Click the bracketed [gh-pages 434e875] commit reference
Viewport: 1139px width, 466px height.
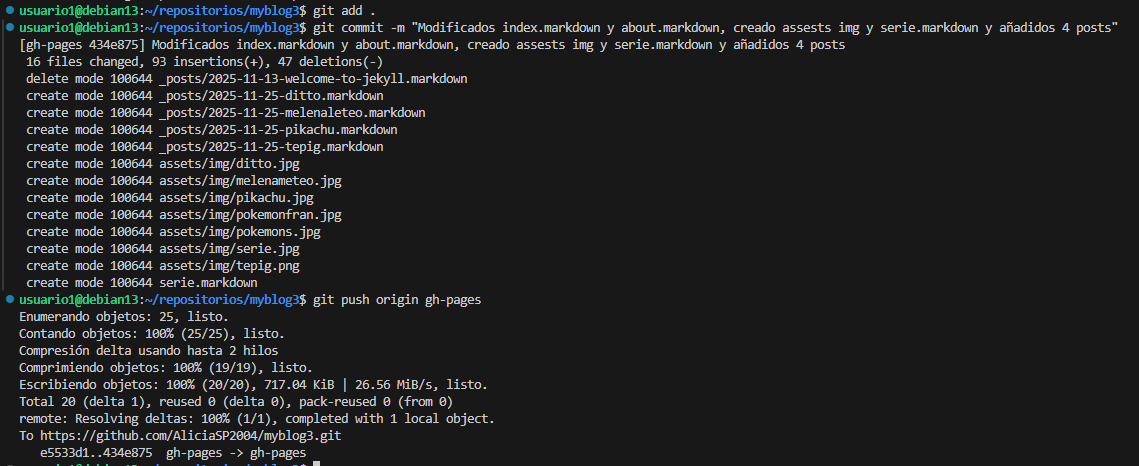[82, 44]
